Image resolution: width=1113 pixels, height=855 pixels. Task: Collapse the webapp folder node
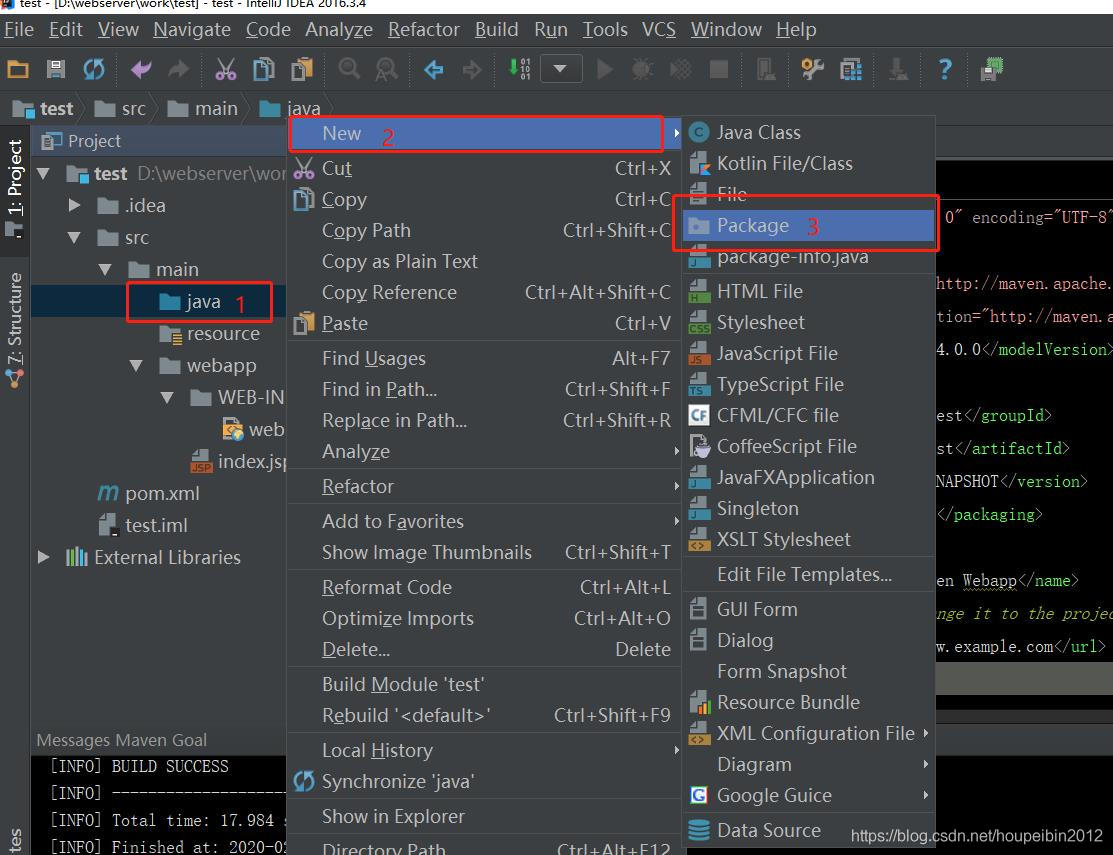(x=136, y=365)
